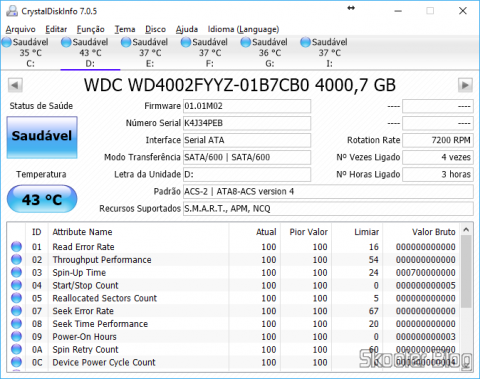Select the Power-On Hours attribute name
This screenshot has width=480, height=379.
pos(84,336)
